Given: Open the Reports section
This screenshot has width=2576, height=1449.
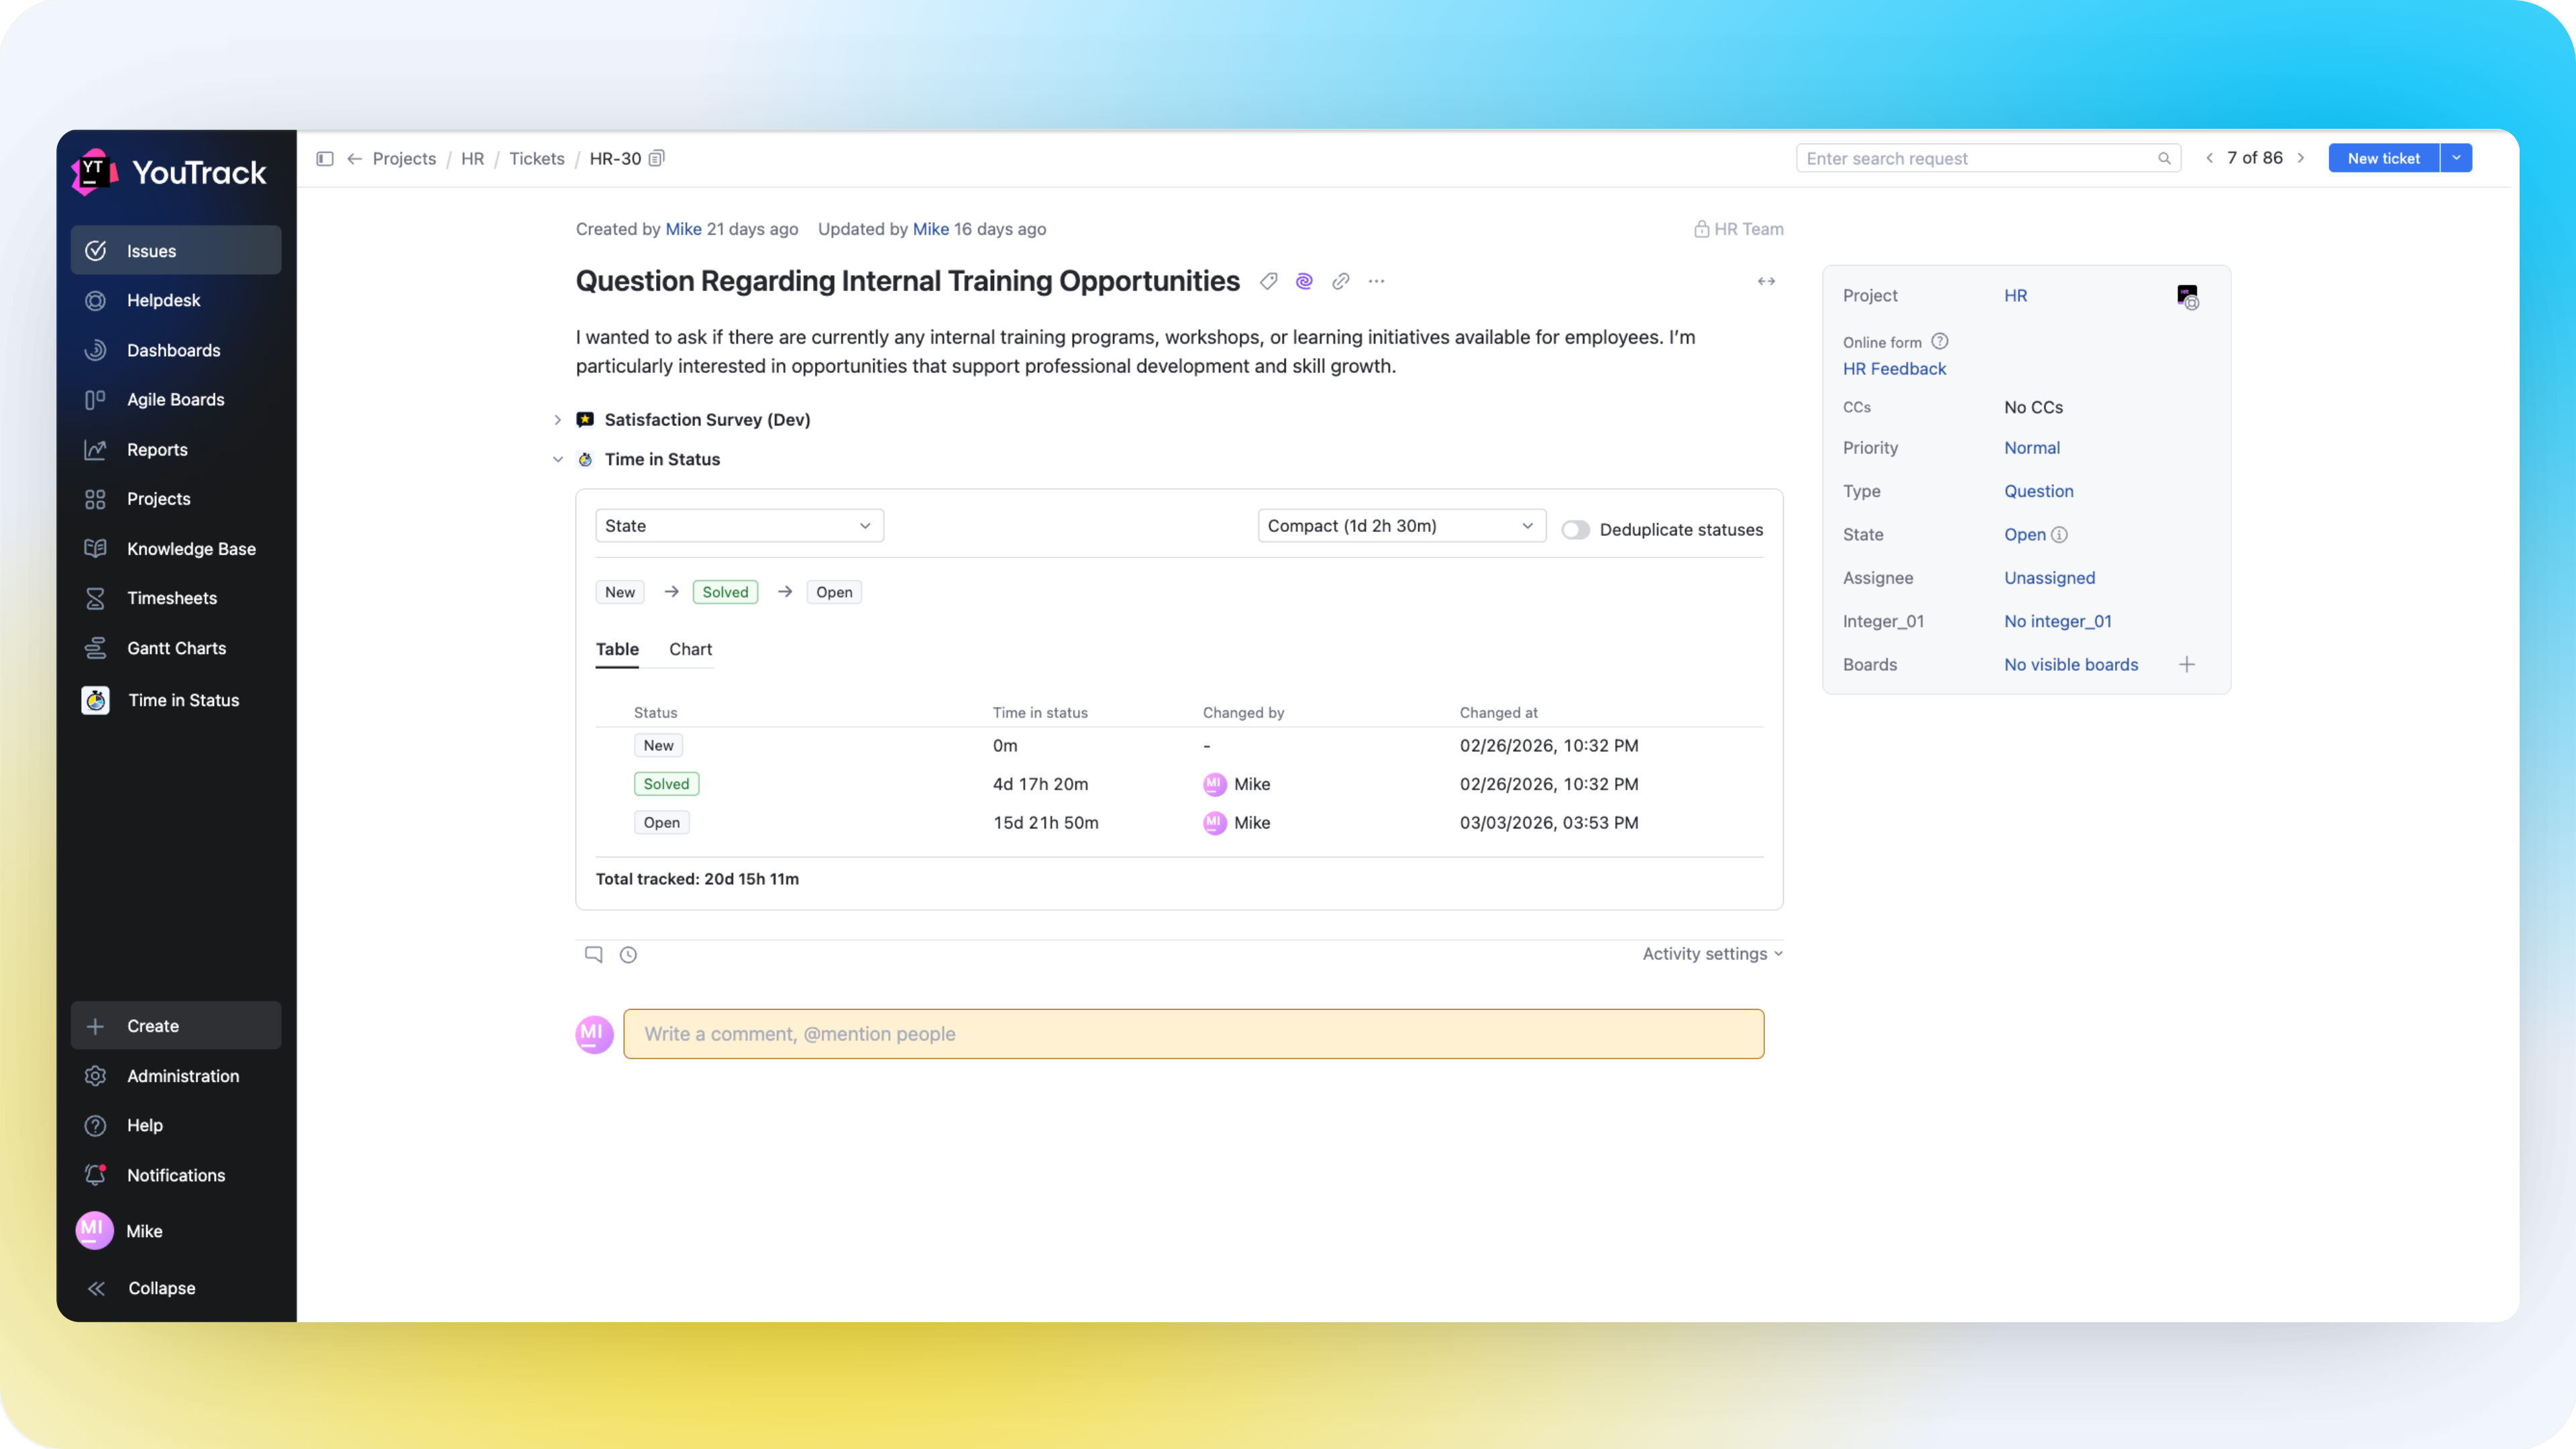Looking at the screenshot, I should click(157, 449).
